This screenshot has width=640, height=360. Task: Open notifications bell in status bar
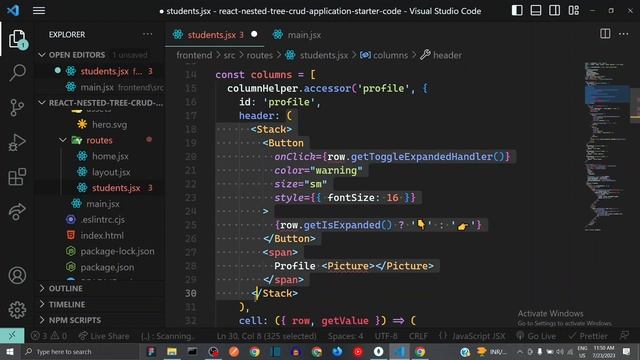click(624, 336)
